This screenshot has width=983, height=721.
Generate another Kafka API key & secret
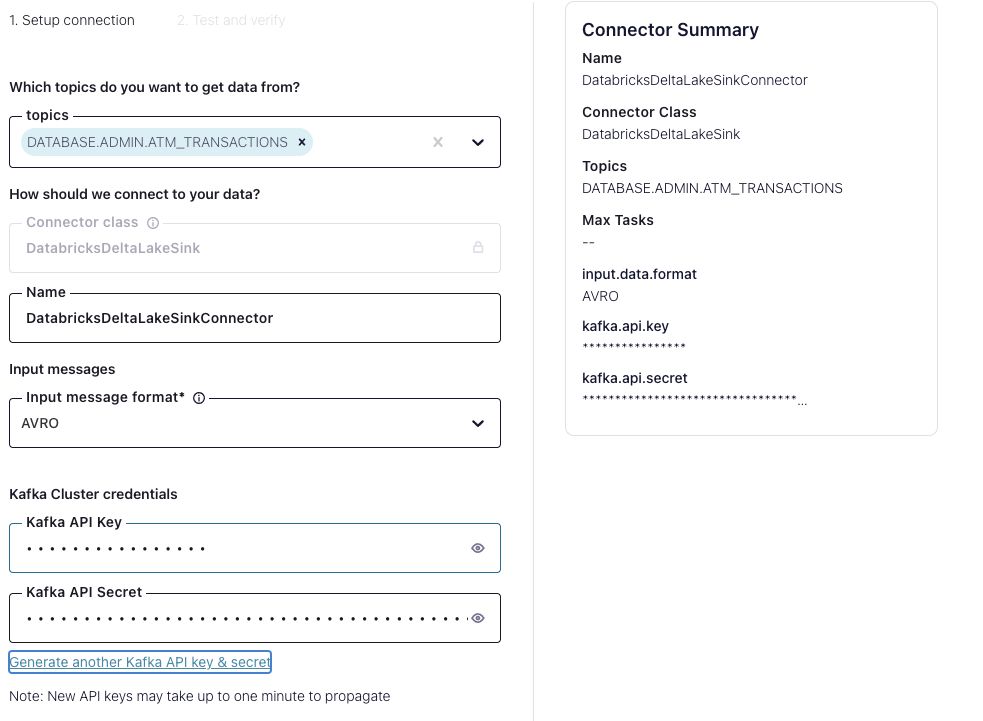click(140, 662)
